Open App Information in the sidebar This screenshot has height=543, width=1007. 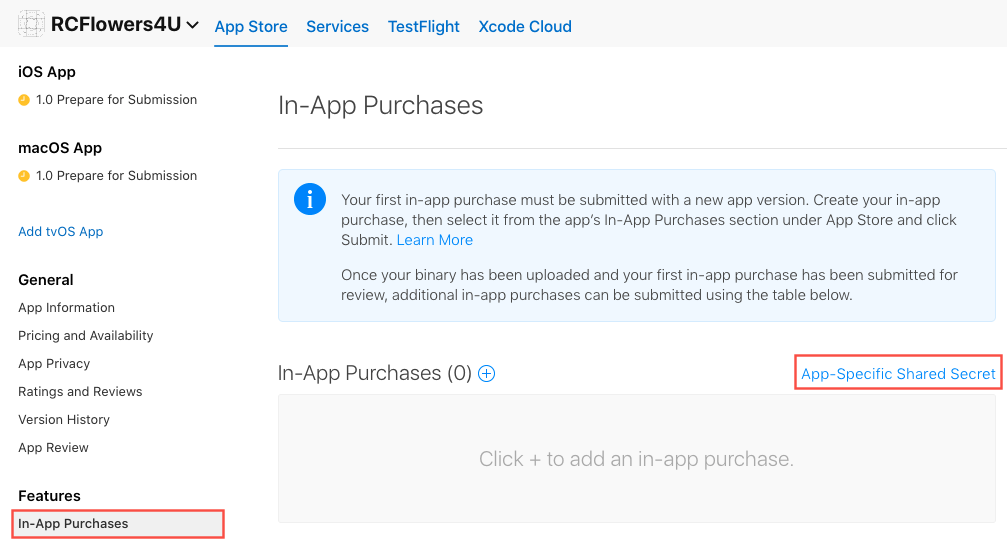pyautogui.click(x=66, y=308)
